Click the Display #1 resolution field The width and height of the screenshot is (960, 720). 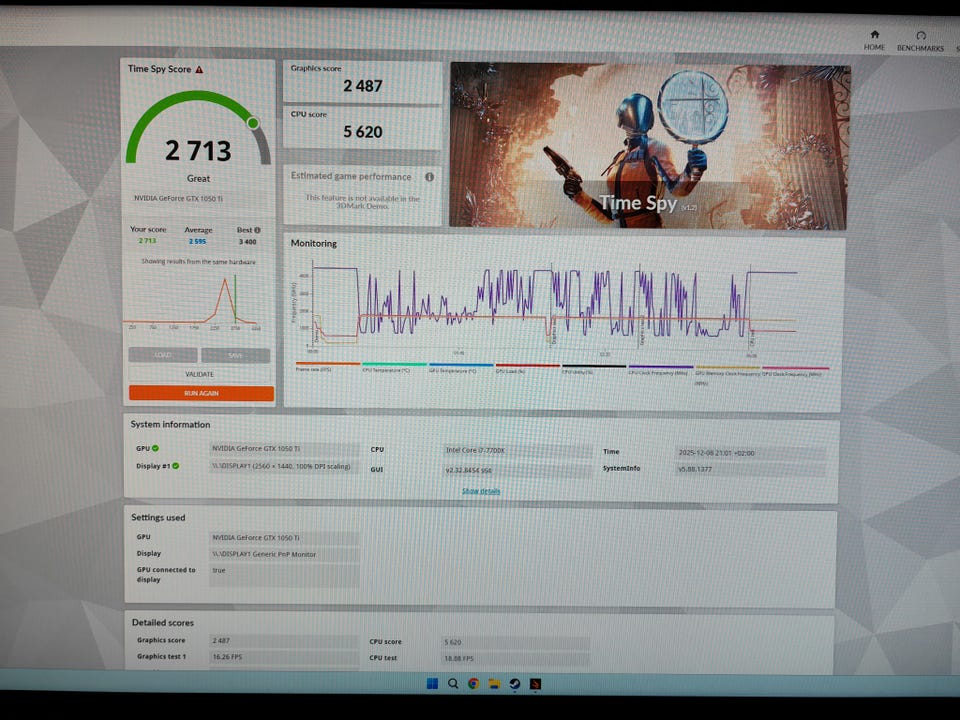284,467
